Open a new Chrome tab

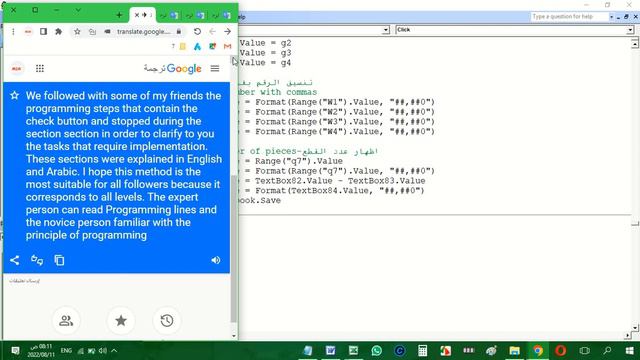tap(119, 16)
